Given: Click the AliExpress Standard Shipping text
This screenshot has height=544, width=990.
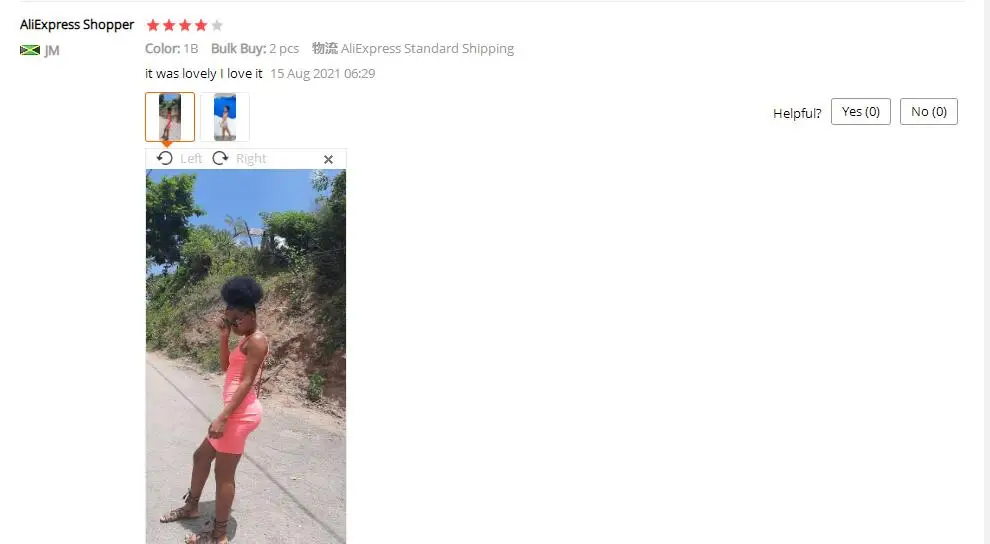Looking at the screenshot, I should [427, 49].
